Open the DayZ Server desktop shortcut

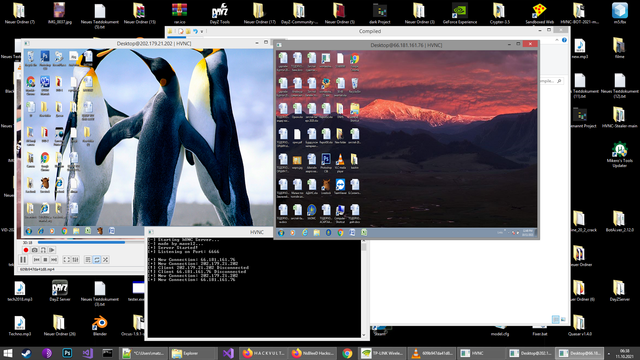tap(60, 291)
